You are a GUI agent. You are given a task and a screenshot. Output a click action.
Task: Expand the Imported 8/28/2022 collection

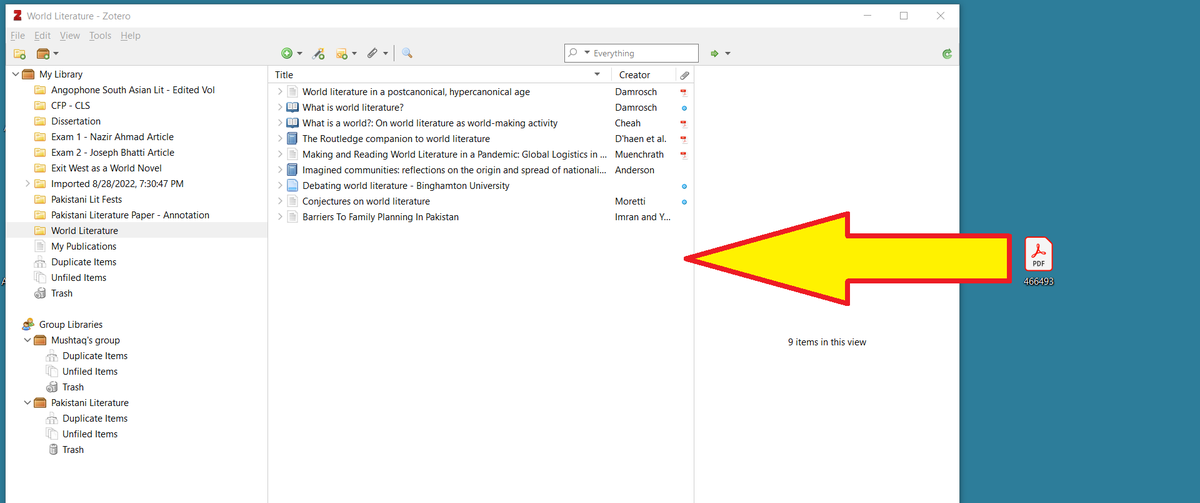tap(27, 184)
